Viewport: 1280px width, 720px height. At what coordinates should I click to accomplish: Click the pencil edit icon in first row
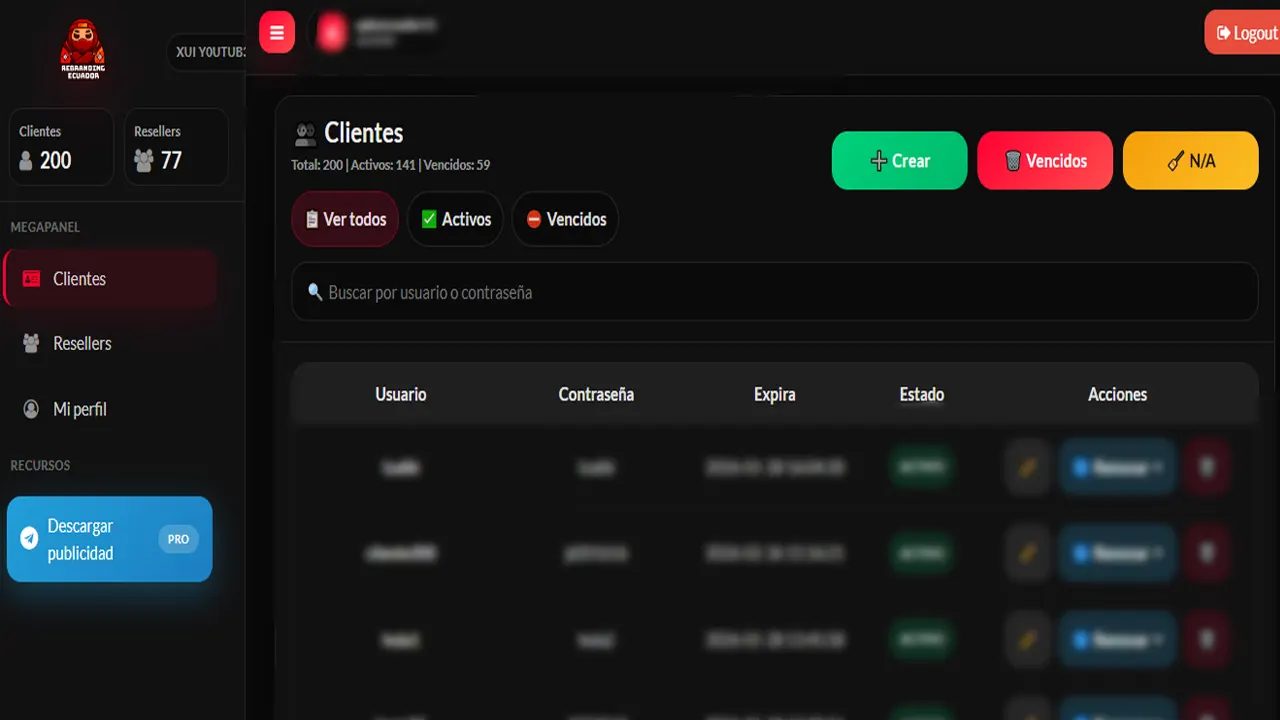point(1028,467)
